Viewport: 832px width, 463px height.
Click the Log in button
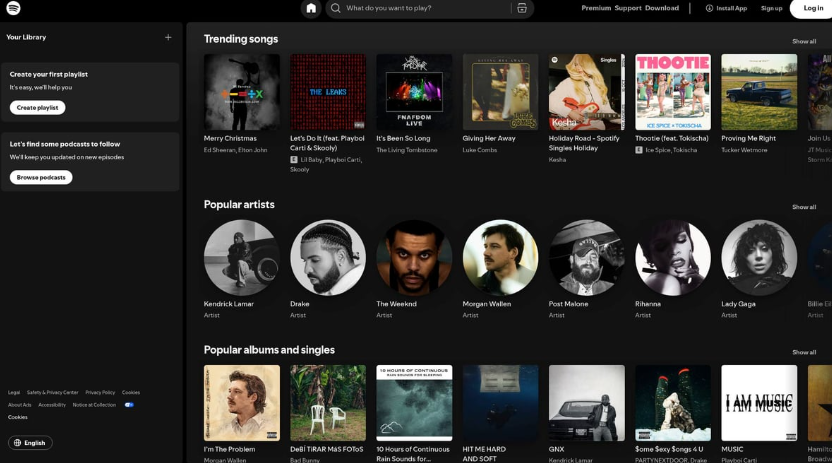(x=812, y=8)
